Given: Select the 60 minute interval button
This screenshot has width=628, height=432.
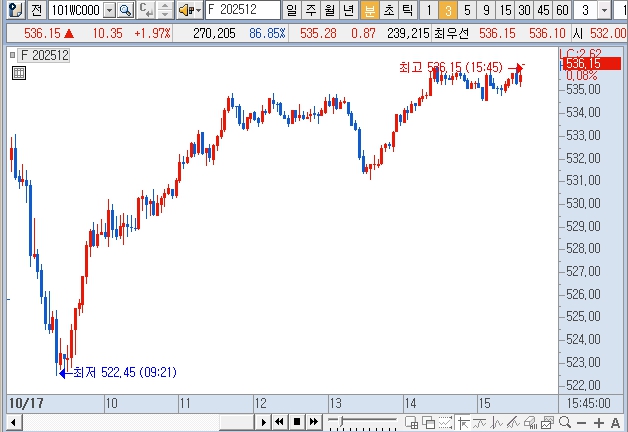Looking at the screenshot, I should pyautogui.click(x=562, y=10).
